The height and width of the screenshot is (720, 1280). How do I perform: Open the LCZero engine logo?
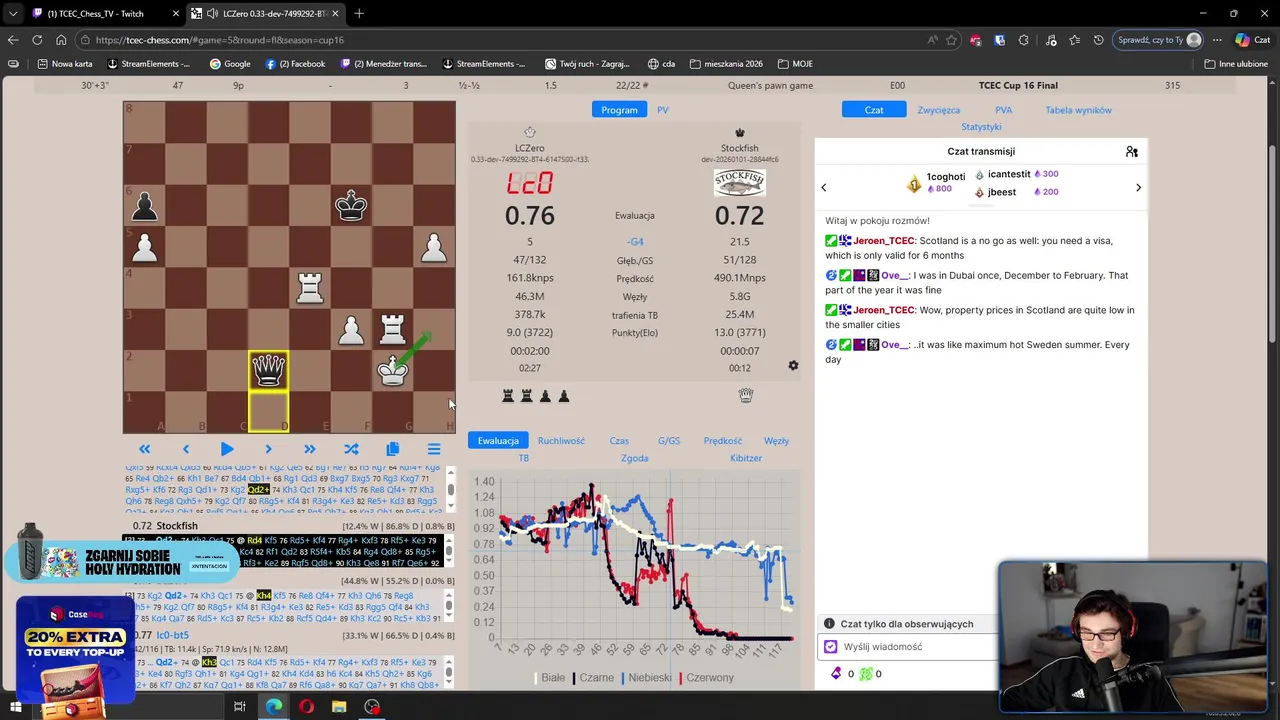(x=530, y=183)
